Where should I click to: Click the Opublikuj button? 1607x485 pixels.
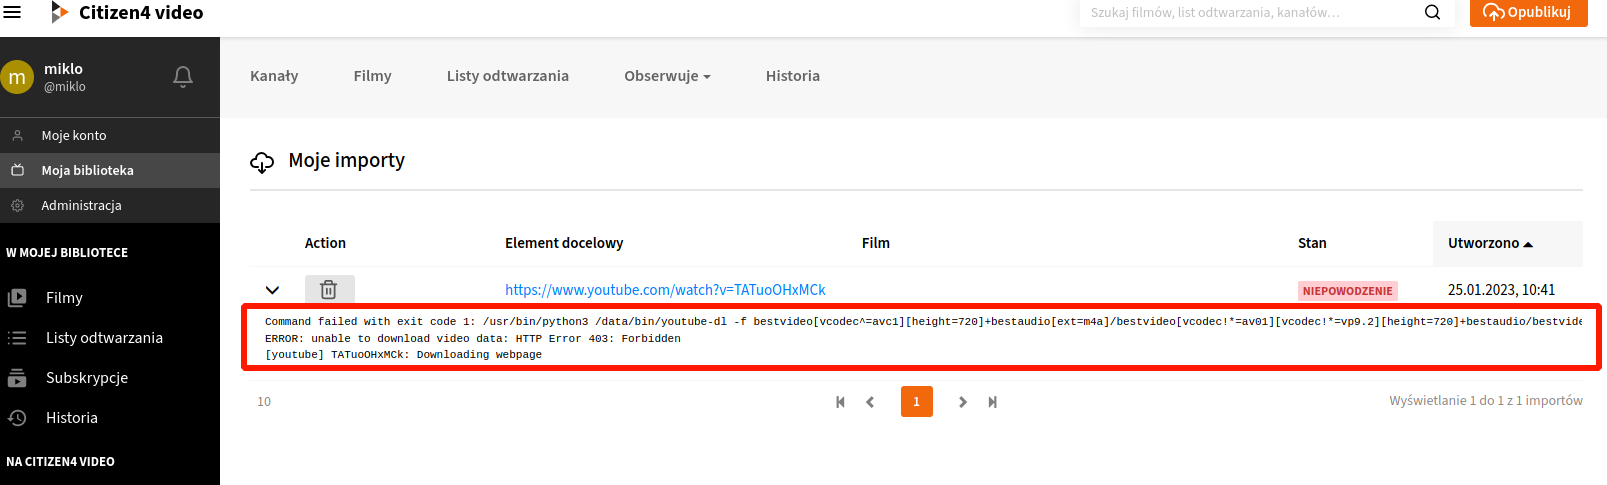pos(1528,12)
